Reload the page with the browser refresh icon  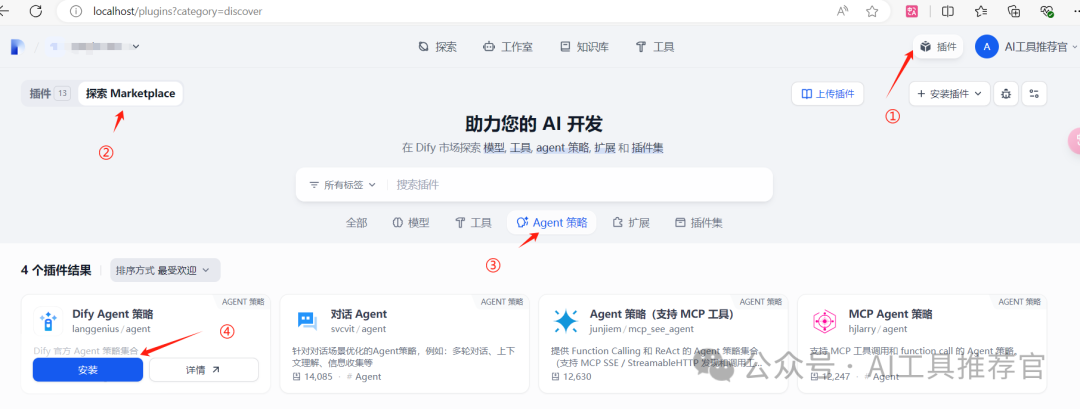click(x=37, y=11)
